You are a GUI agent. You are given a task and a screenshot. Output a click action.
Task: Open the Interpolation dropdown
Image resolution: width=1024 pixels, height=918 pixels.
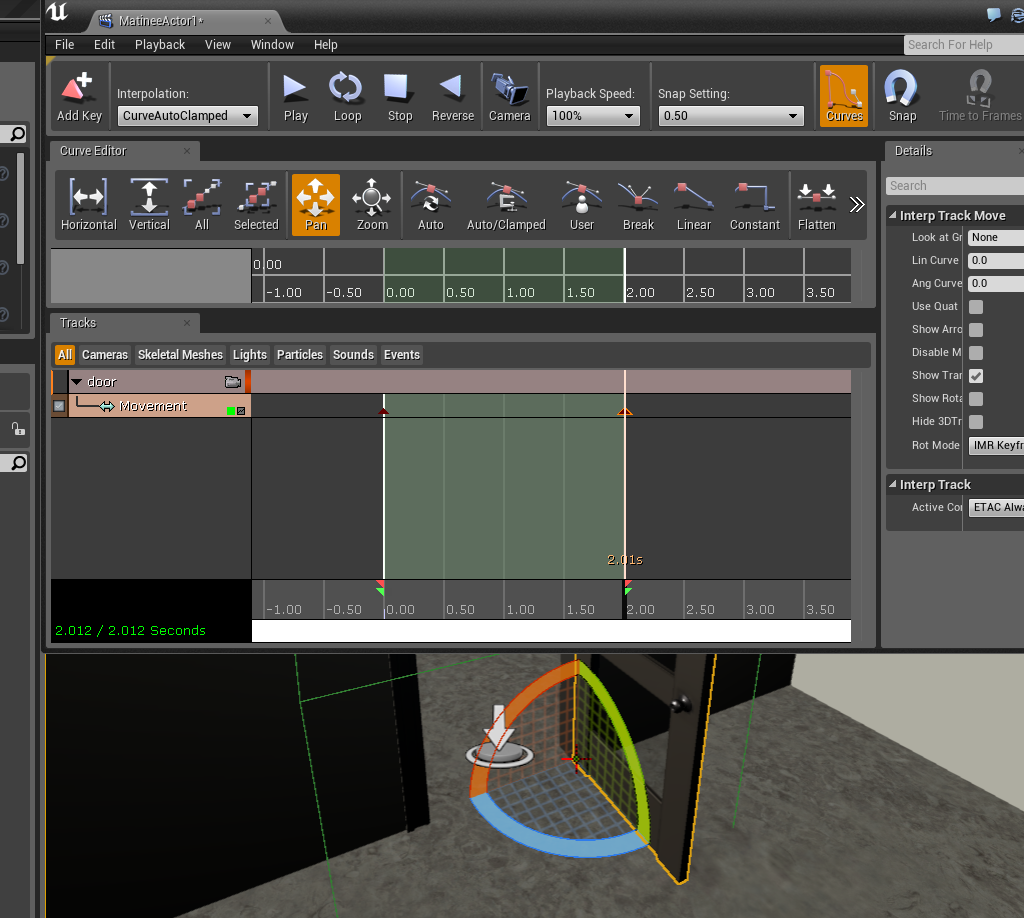coord(187,115)
